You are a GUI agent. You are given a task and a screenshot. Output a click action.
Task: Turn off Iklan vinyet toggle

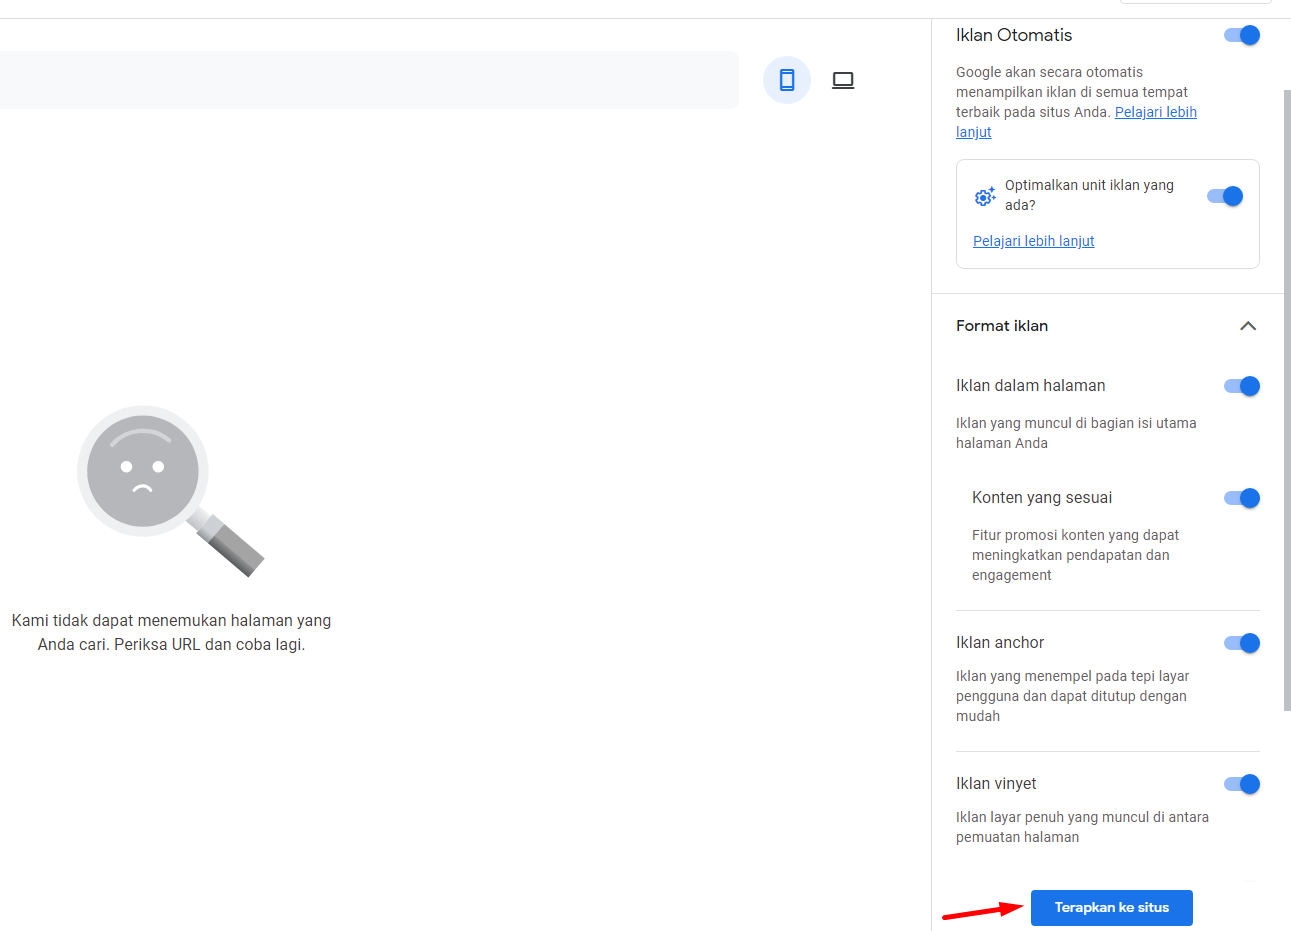(x=1242, y=784)
